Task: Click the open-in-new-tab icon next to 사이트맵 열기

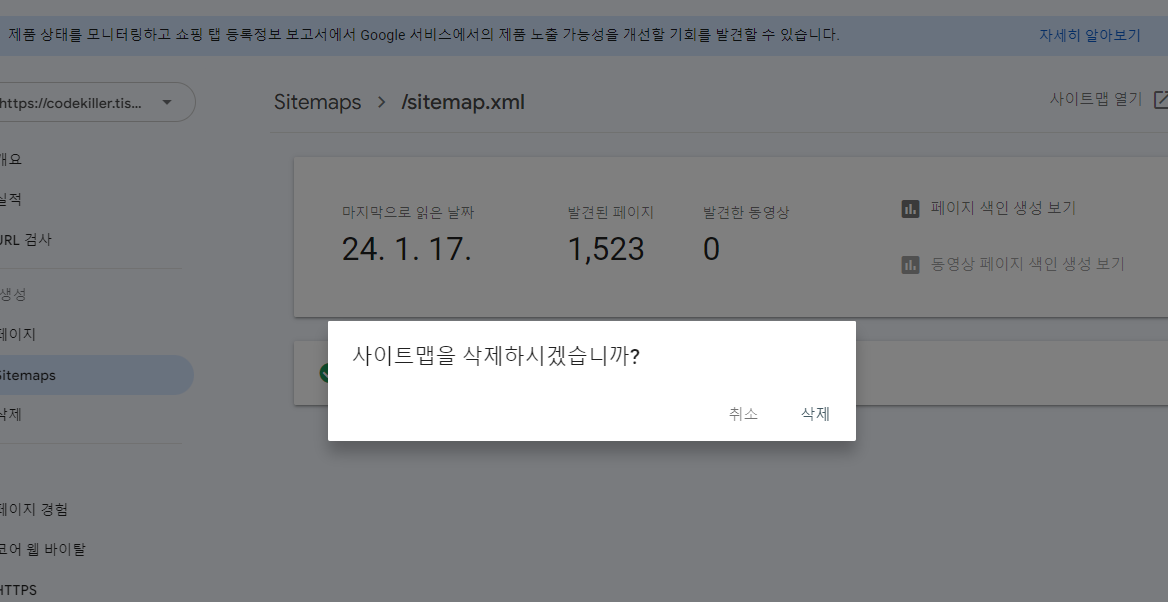Action: (x=1160, y=100)
